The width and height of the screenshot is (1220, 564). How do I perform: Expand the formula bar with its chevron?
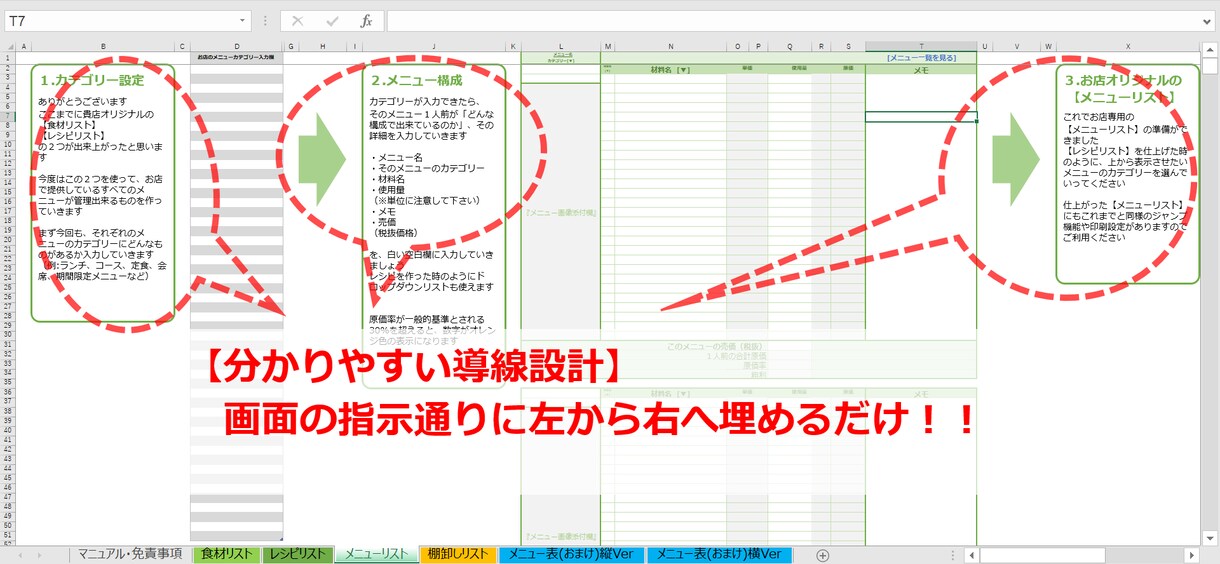pos(1209,21)
